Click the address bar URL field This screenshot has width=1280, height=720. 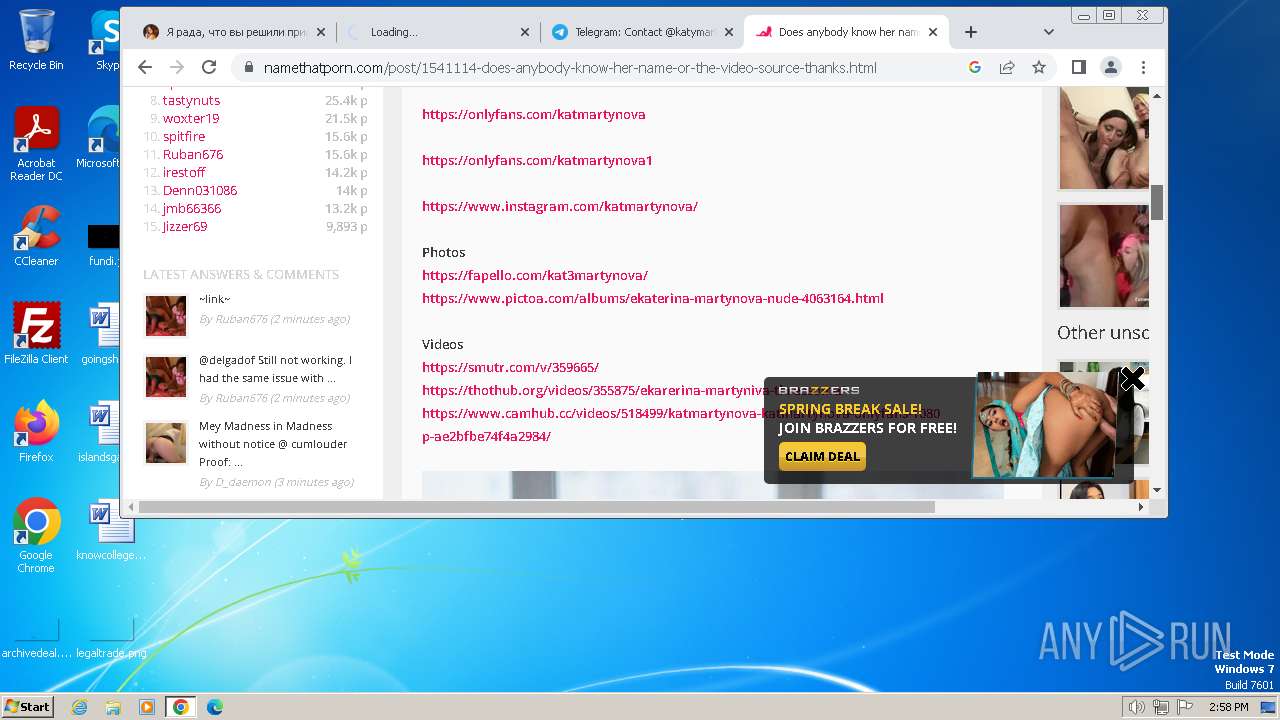pyautogui.click(x=570, y=67)
